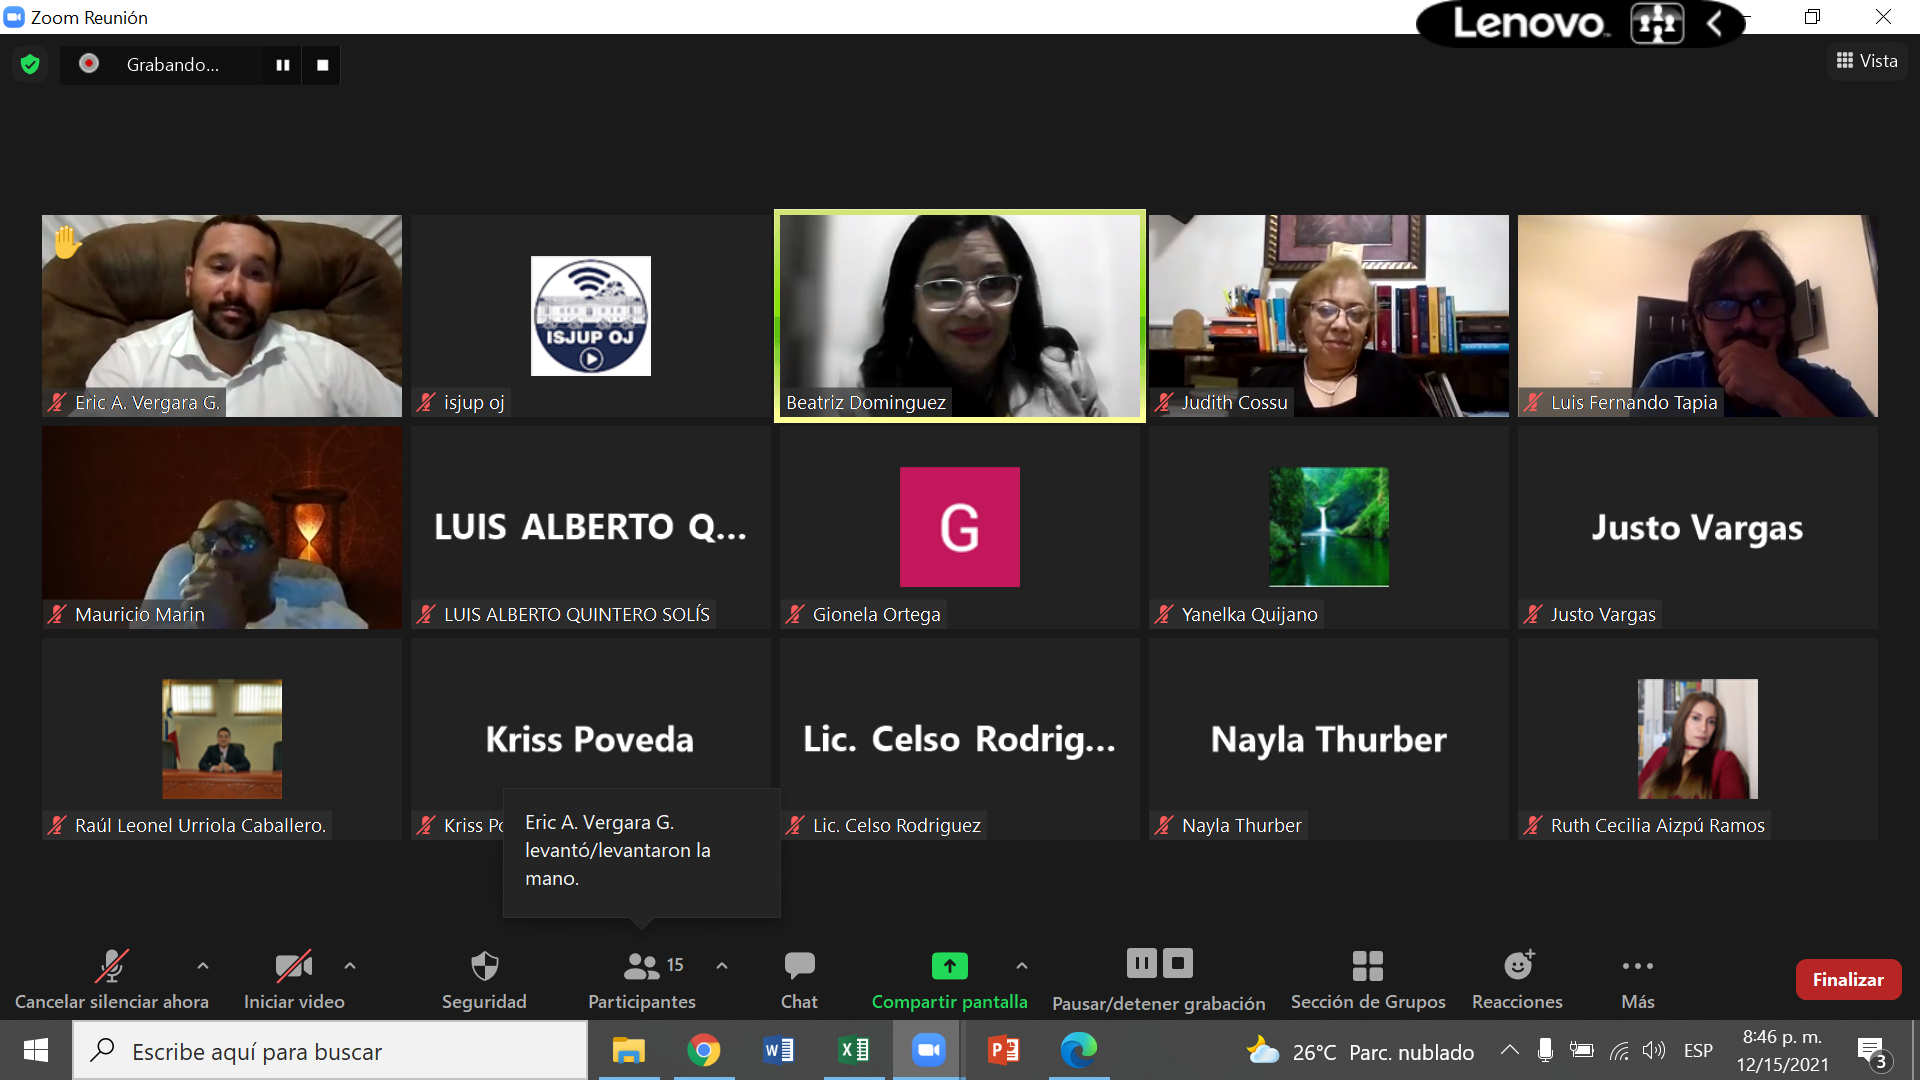Stop recording in the bottom toolbar

click(1178, 963)
